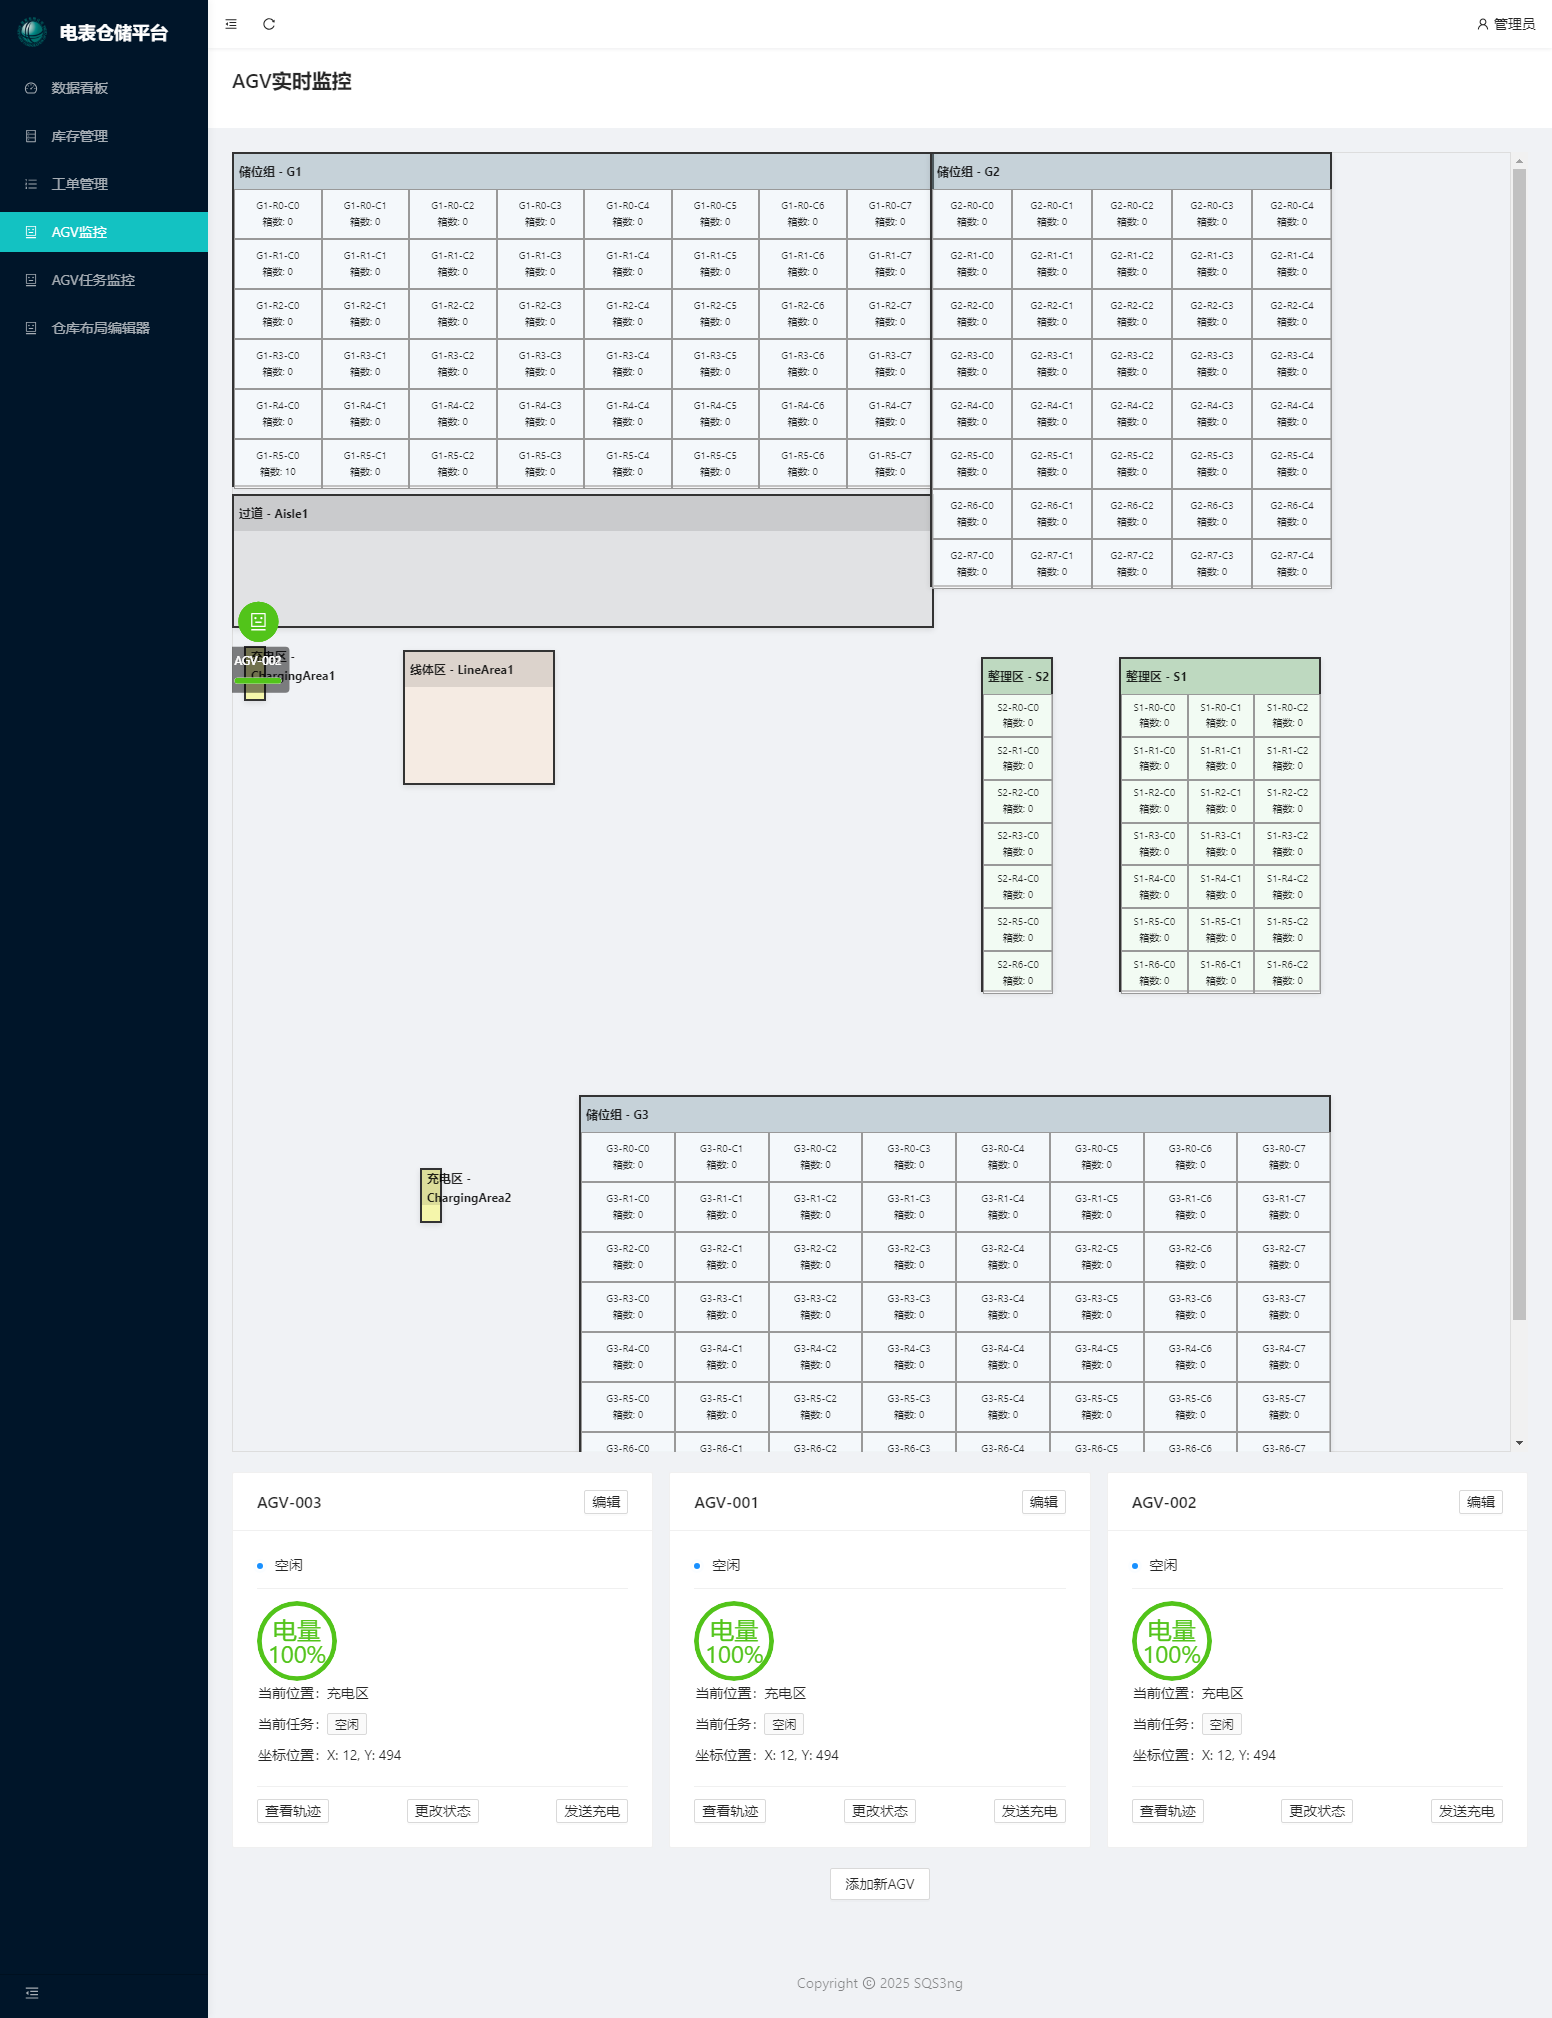Click the sidebar collapse icon in top bar
1552x2018 pixels.
pos(231,24)
